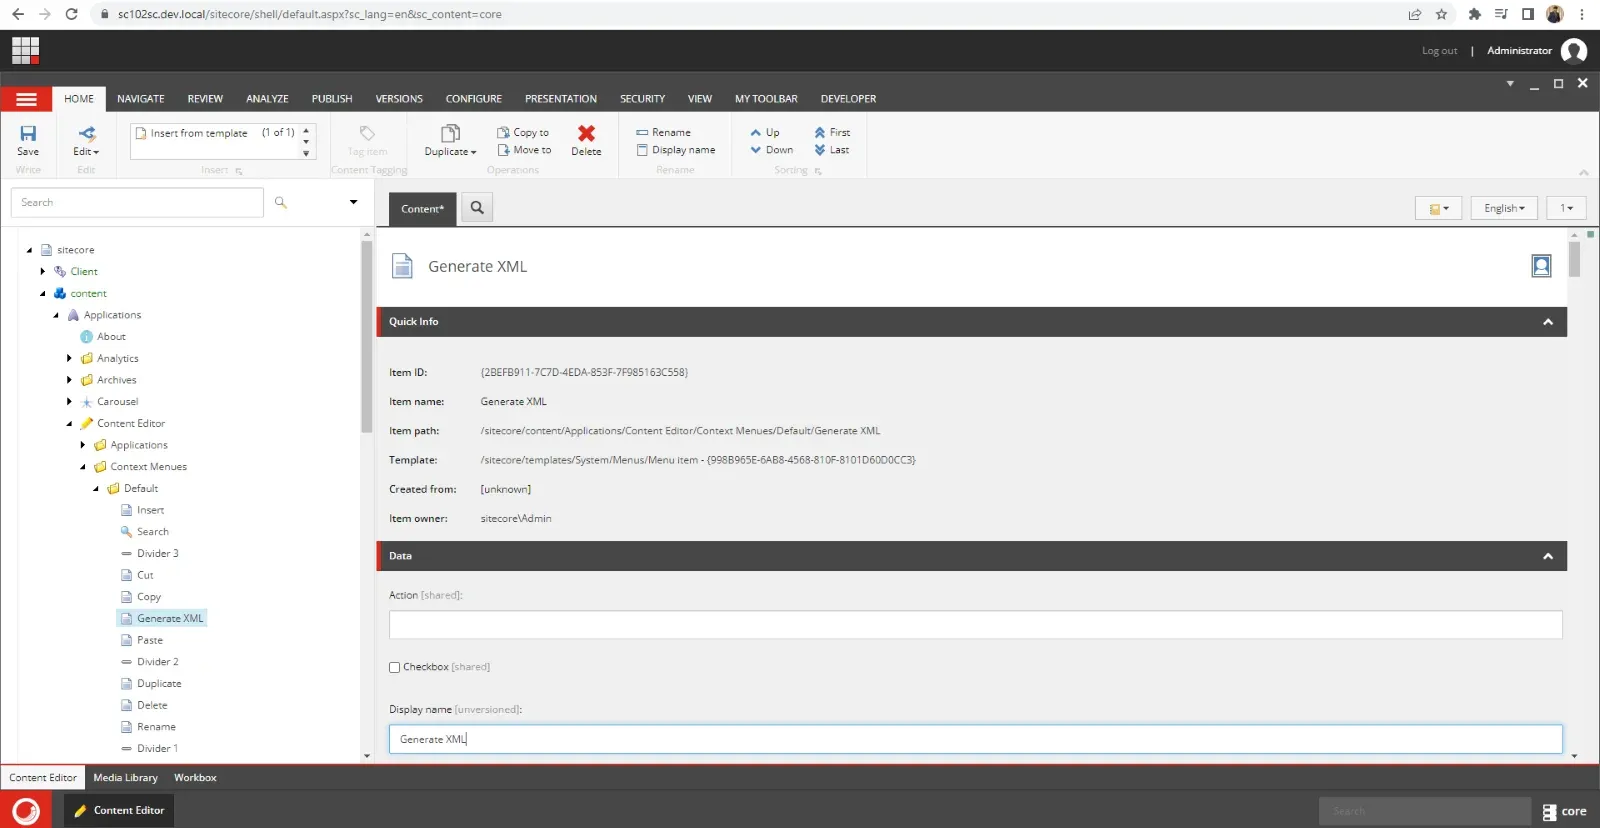Select the Divider 3 tree item
Image resolution: width=1600 pixels, height=828 pixels.
[157, 554]
